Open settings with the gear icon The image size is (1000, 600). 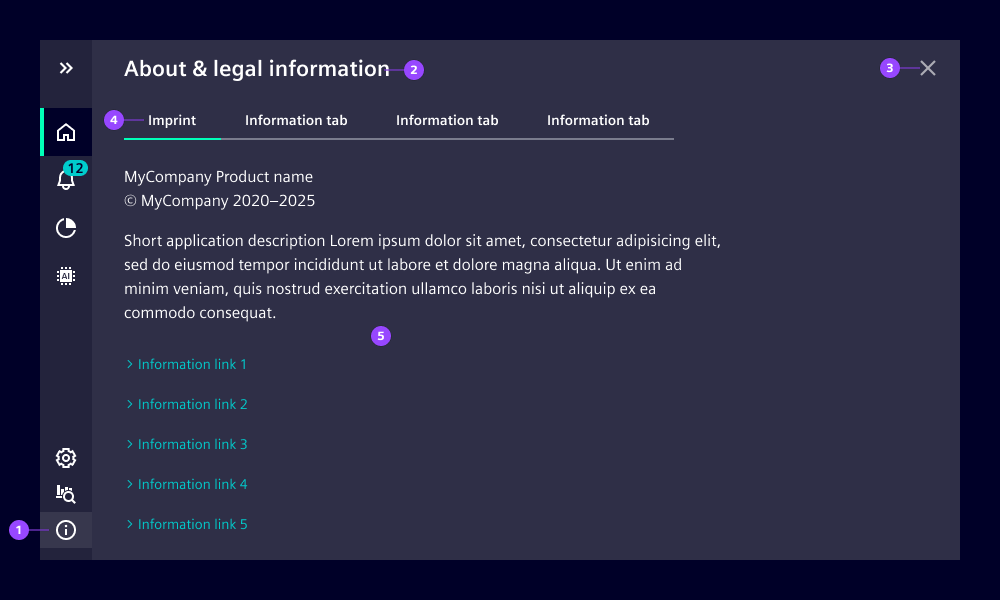point(66,458)
